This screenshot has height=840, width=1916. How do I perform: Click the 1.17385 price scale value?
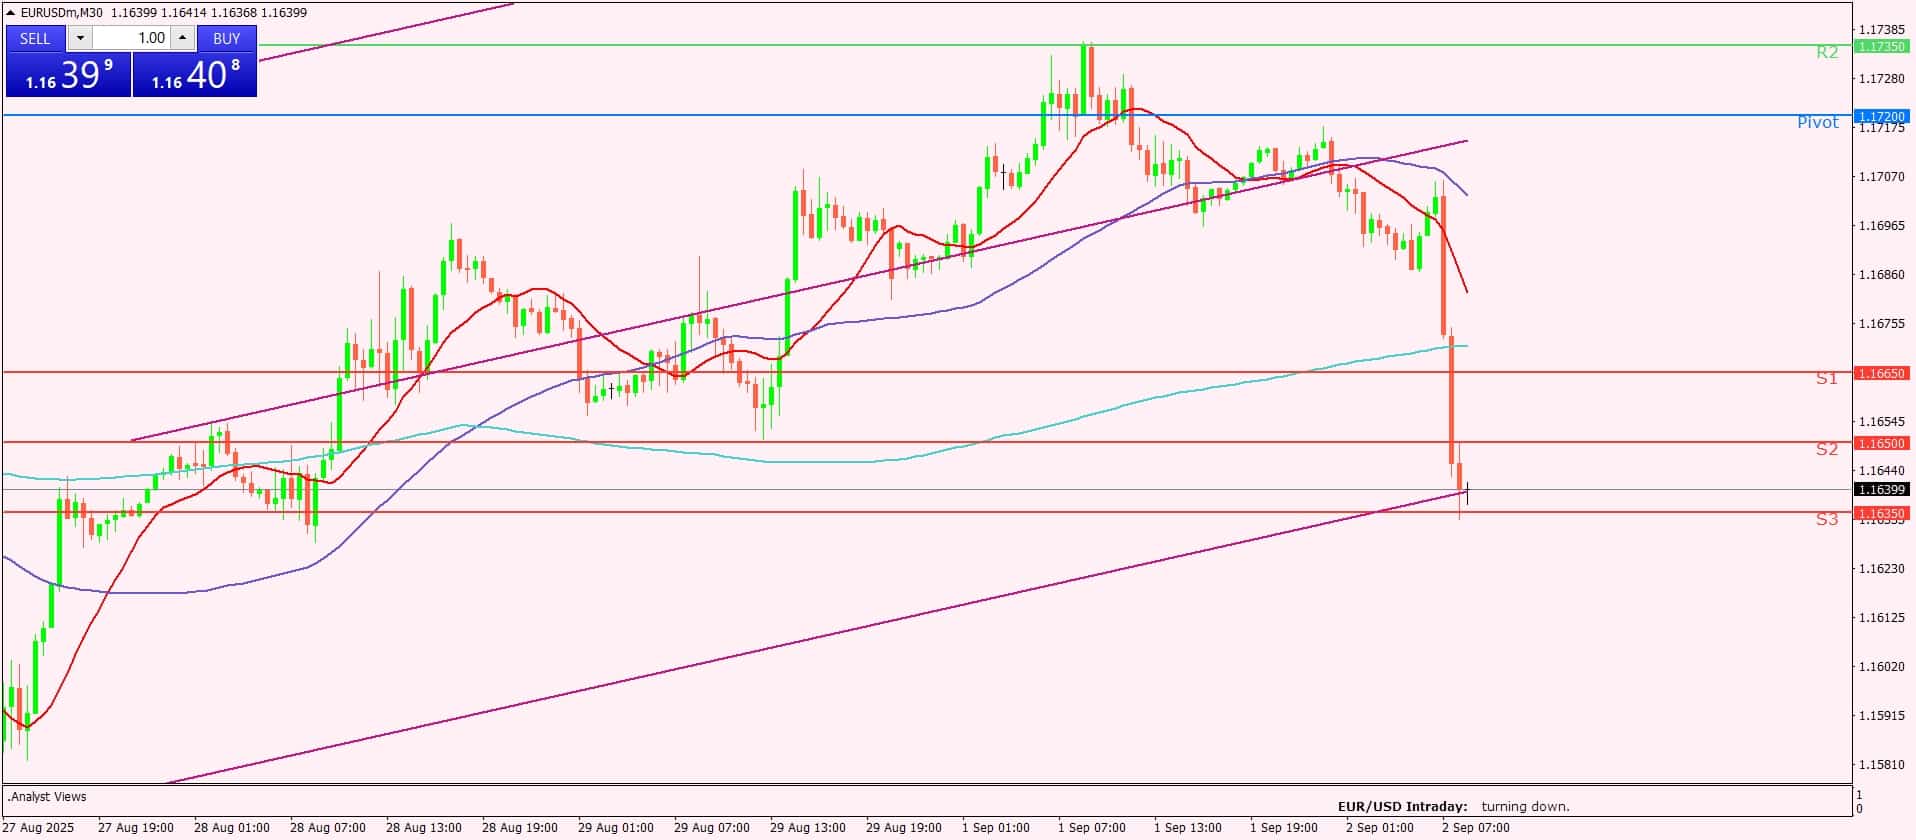pos(1881,30)
